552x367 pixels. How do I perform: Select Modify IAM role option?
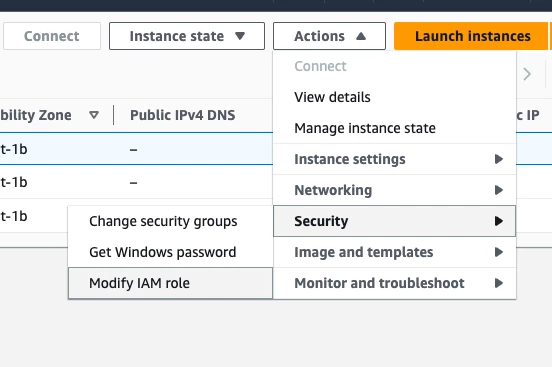[x=170, y=283]
